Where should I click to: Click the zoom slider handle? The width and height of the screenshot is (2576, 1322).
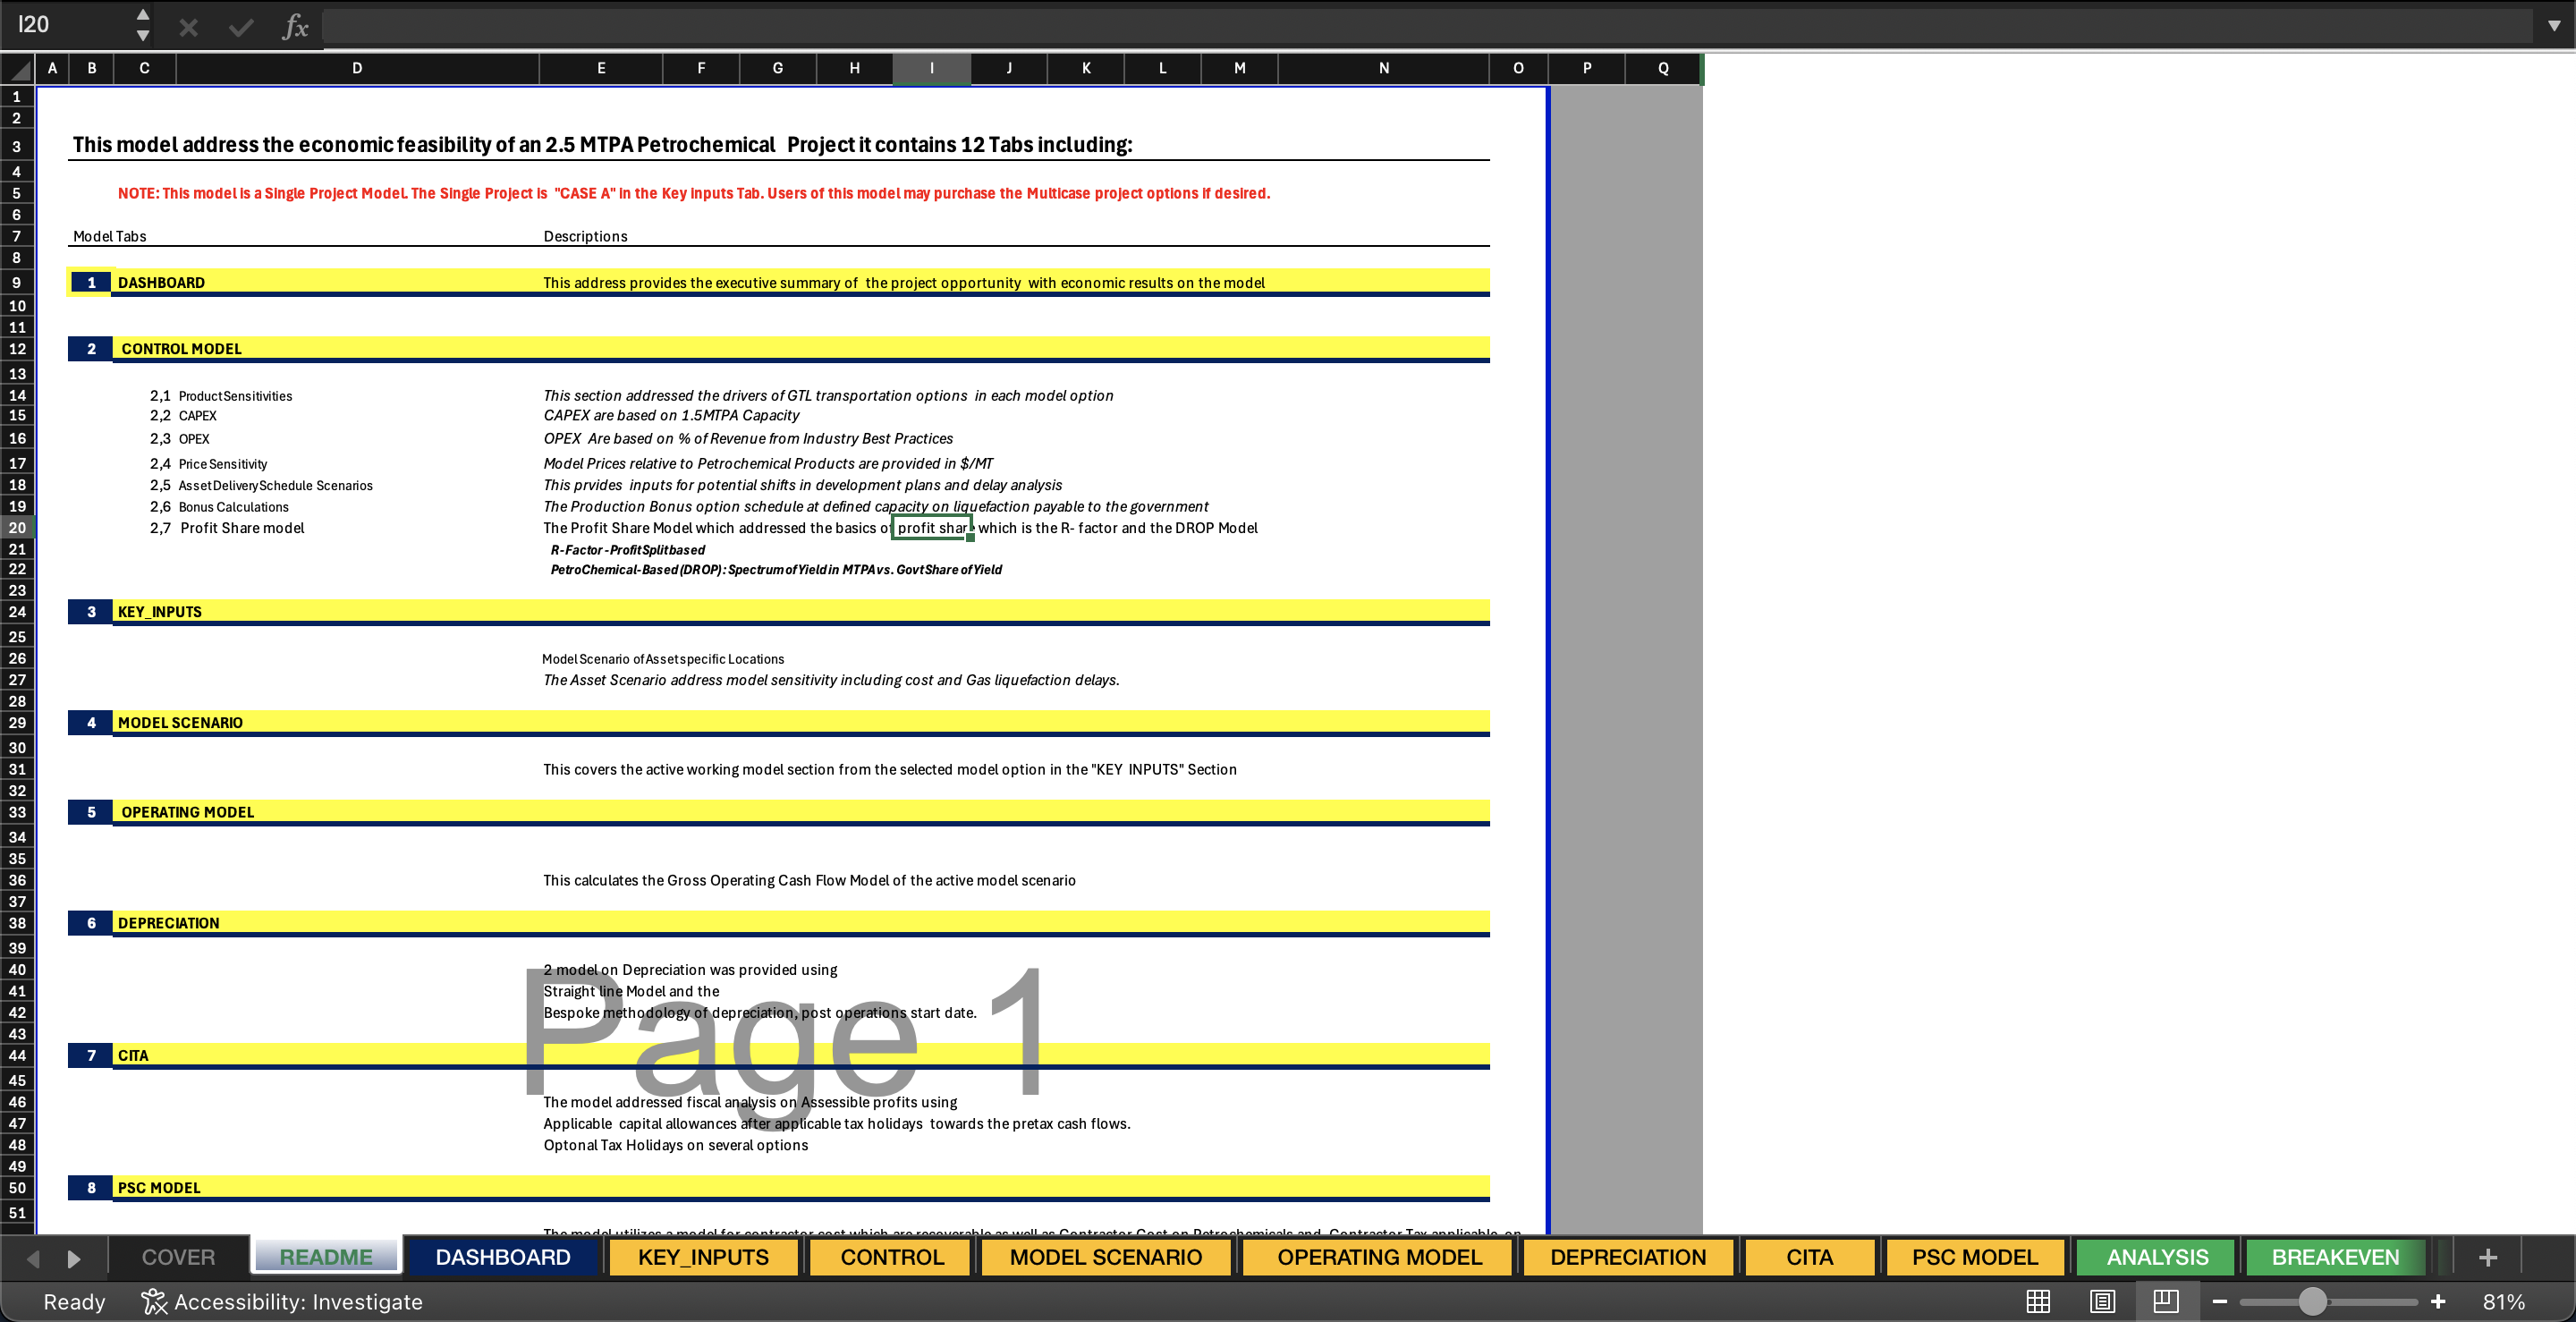point(2312,1301)
